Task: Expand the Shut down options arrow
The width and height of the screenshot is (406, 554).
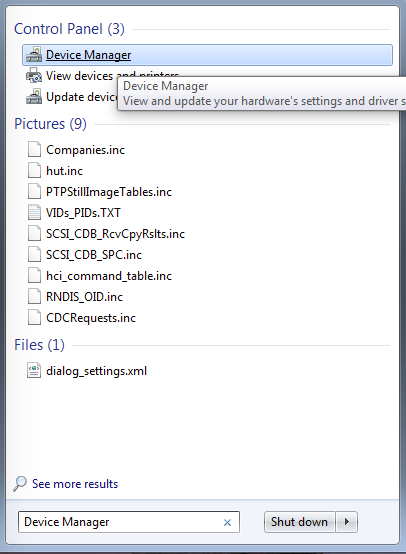Action: 347,522
